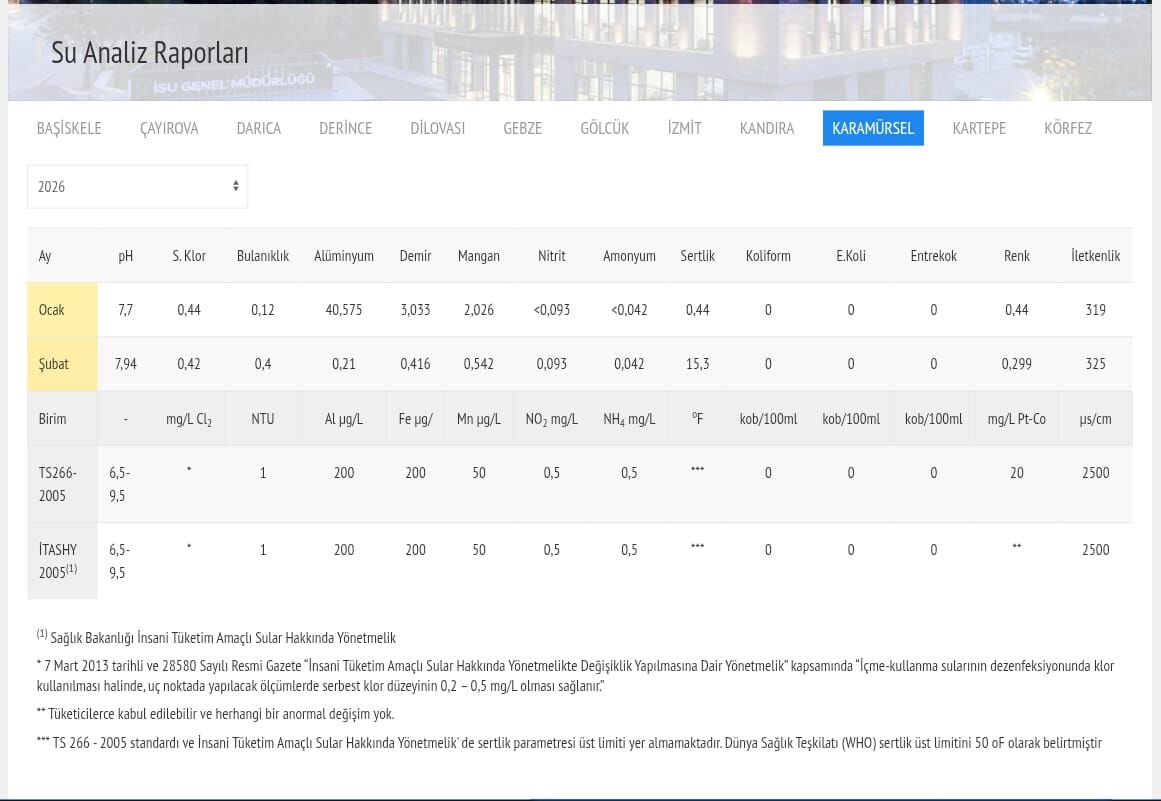Viewport: 1161px width, 801px height.
Task: Open the DARICA tab
Action: (x=258, y=128)
